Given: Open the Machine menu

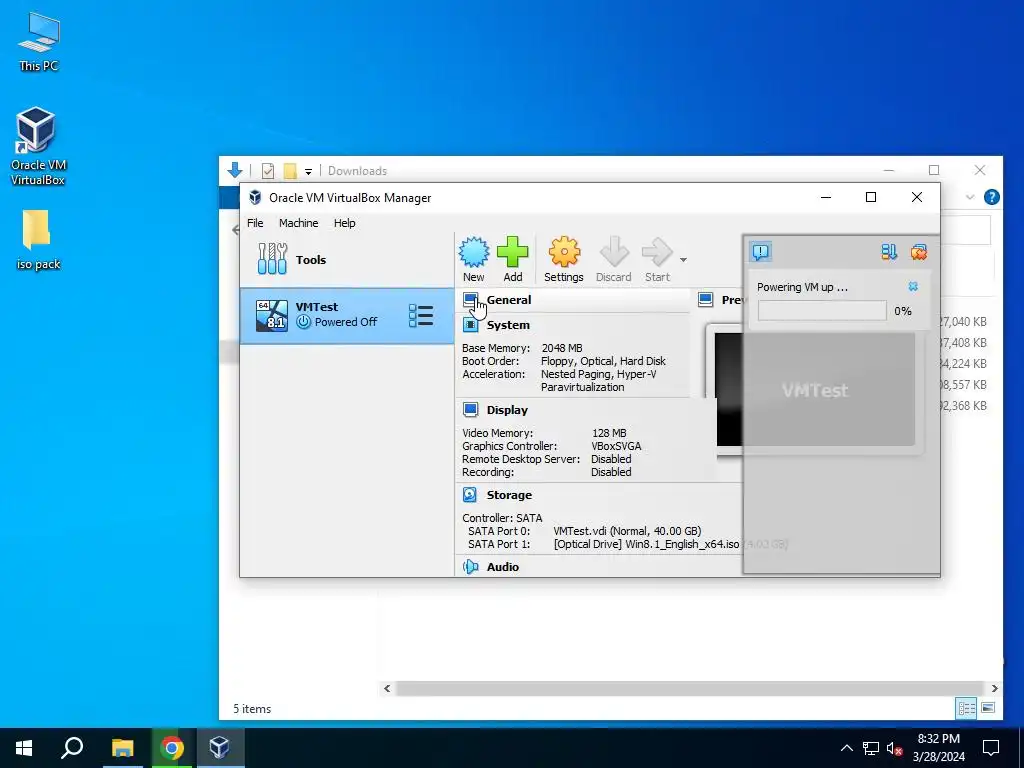Looking at the screenshot, I should pos(298,223).
